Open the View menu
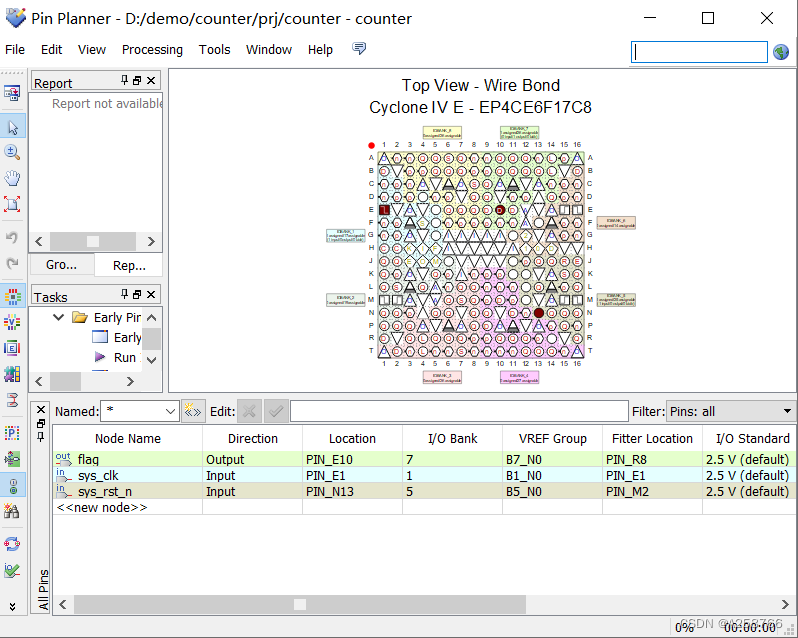The width and height of the screenshot is (798, 638). 92,49
